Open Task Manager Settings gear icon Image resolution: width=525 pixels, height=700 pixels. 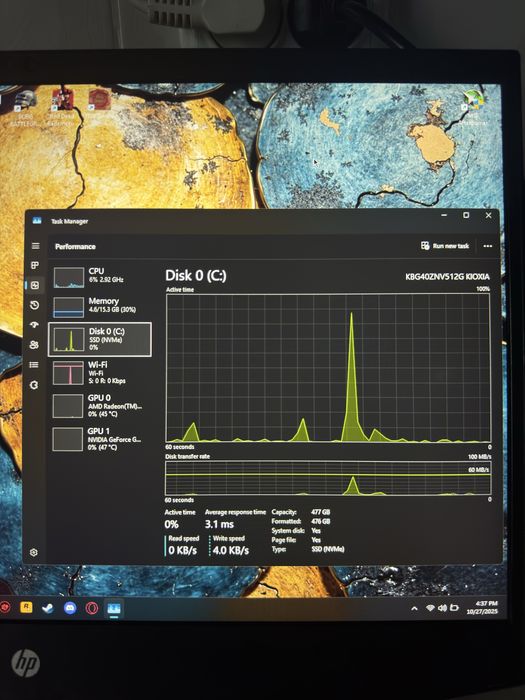point(33,552)
